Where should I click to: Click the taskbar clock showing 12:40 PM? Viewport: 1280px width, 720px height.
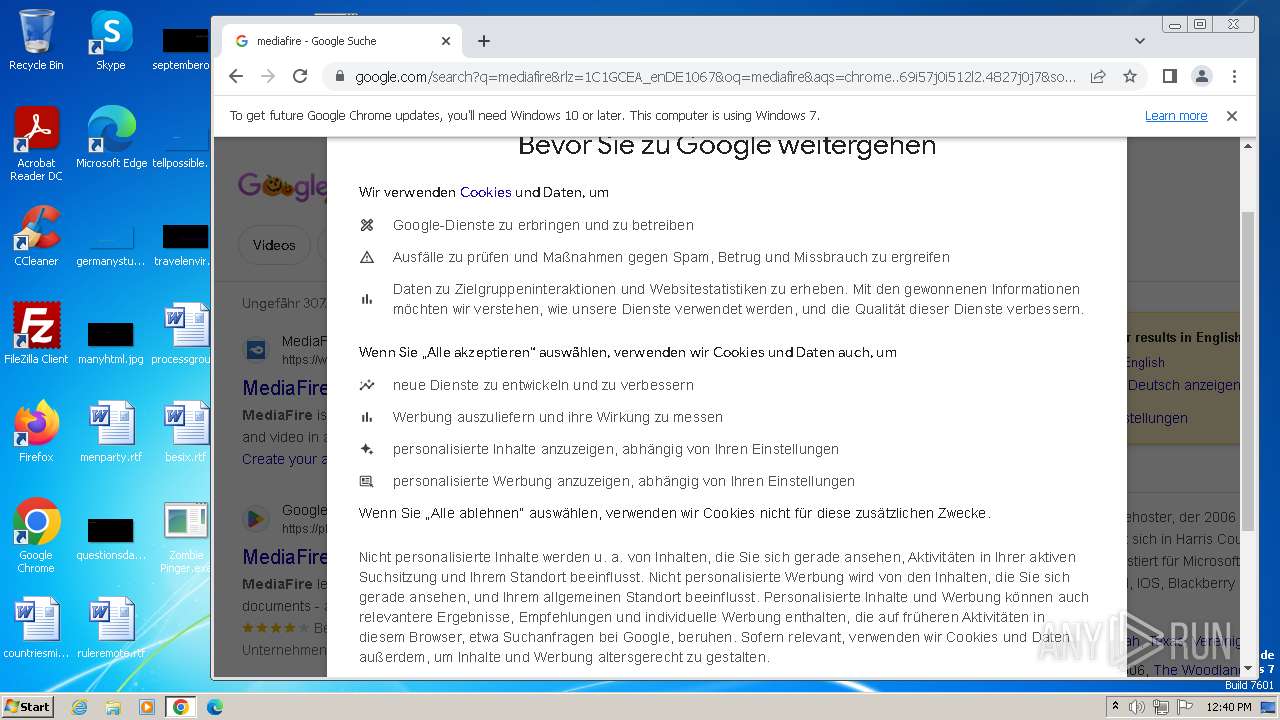tap(1229, 707)
